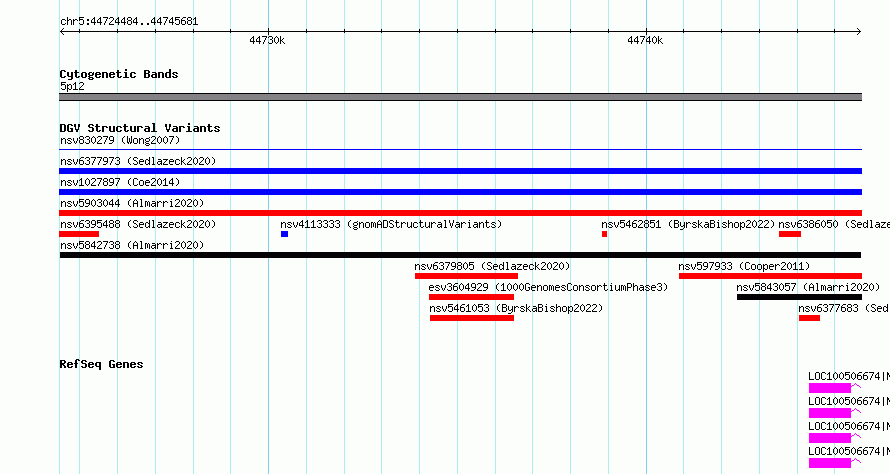Screen dimensions: 890x474
Task: Open the nsv5461053 (ByrskaBishop2022) label
Action: (x=516, y=308)
